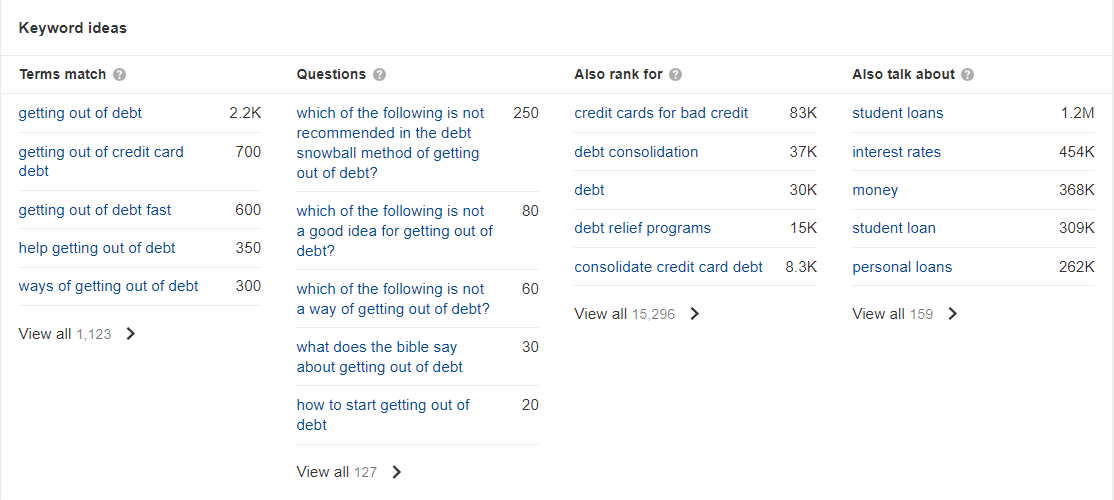The width and height of the screenshot is (1114, 500).
Task: Click the 'personal loans' keyword link
Action: point(902,268)
